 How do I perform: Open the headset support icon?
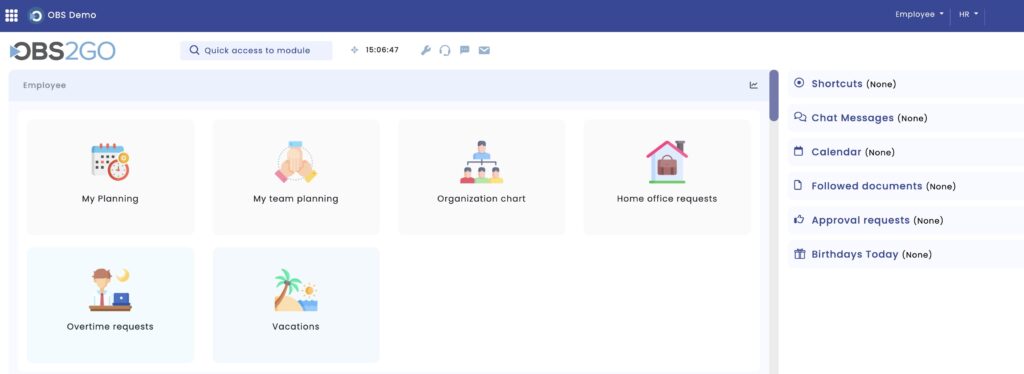445,50
